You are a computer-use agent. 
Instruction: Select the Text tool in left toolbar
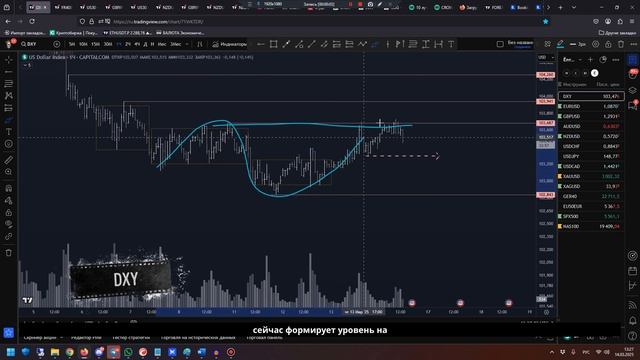click(x=9, y=132)
